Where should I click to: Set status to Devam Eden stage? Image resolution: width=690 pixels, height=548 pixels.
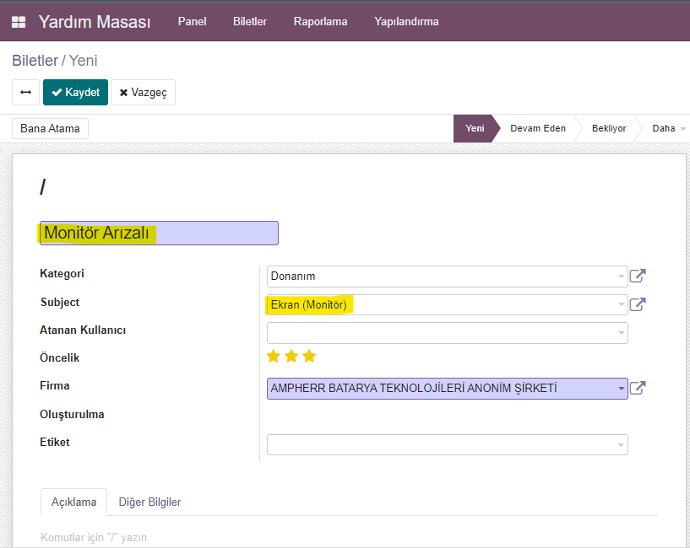(537, 129)
